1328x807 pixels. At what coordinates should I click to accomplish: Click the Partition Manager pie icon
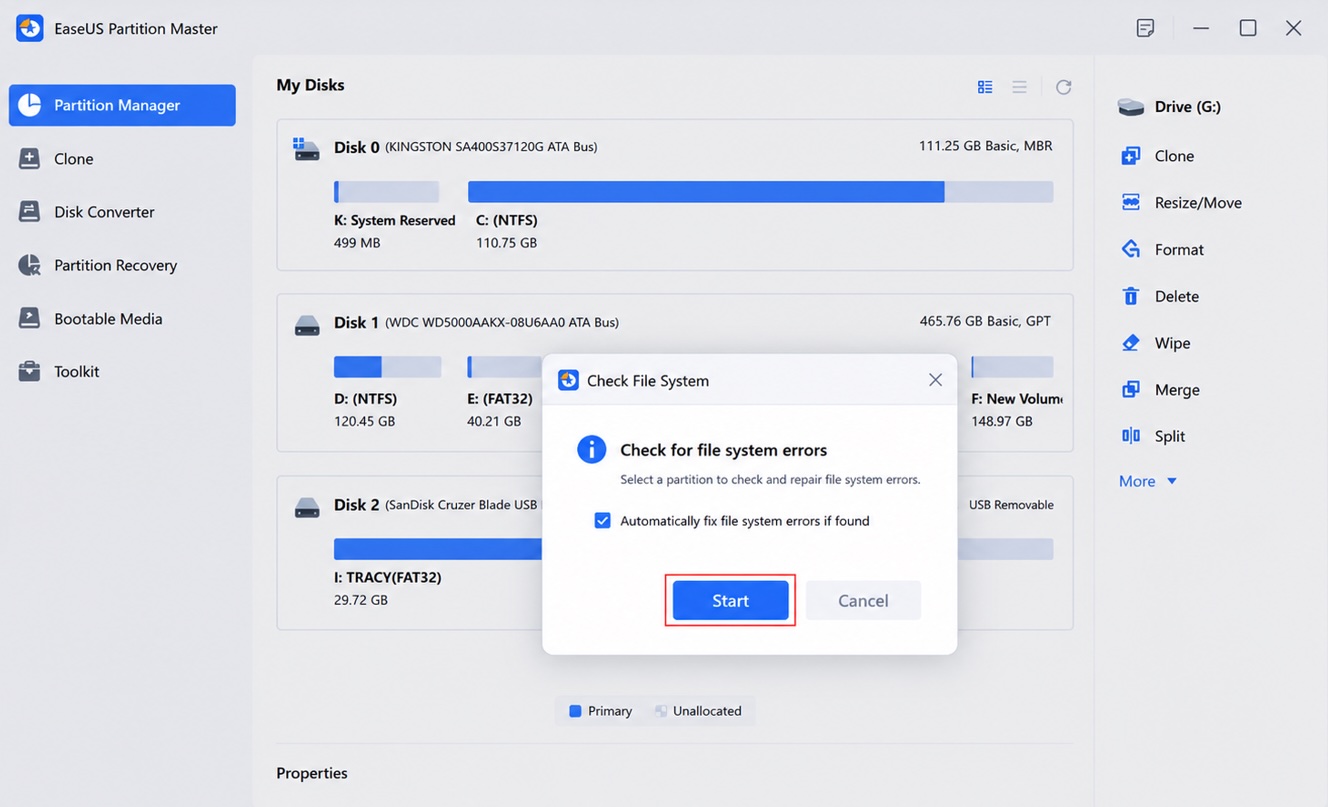click(x=30, y=105)
